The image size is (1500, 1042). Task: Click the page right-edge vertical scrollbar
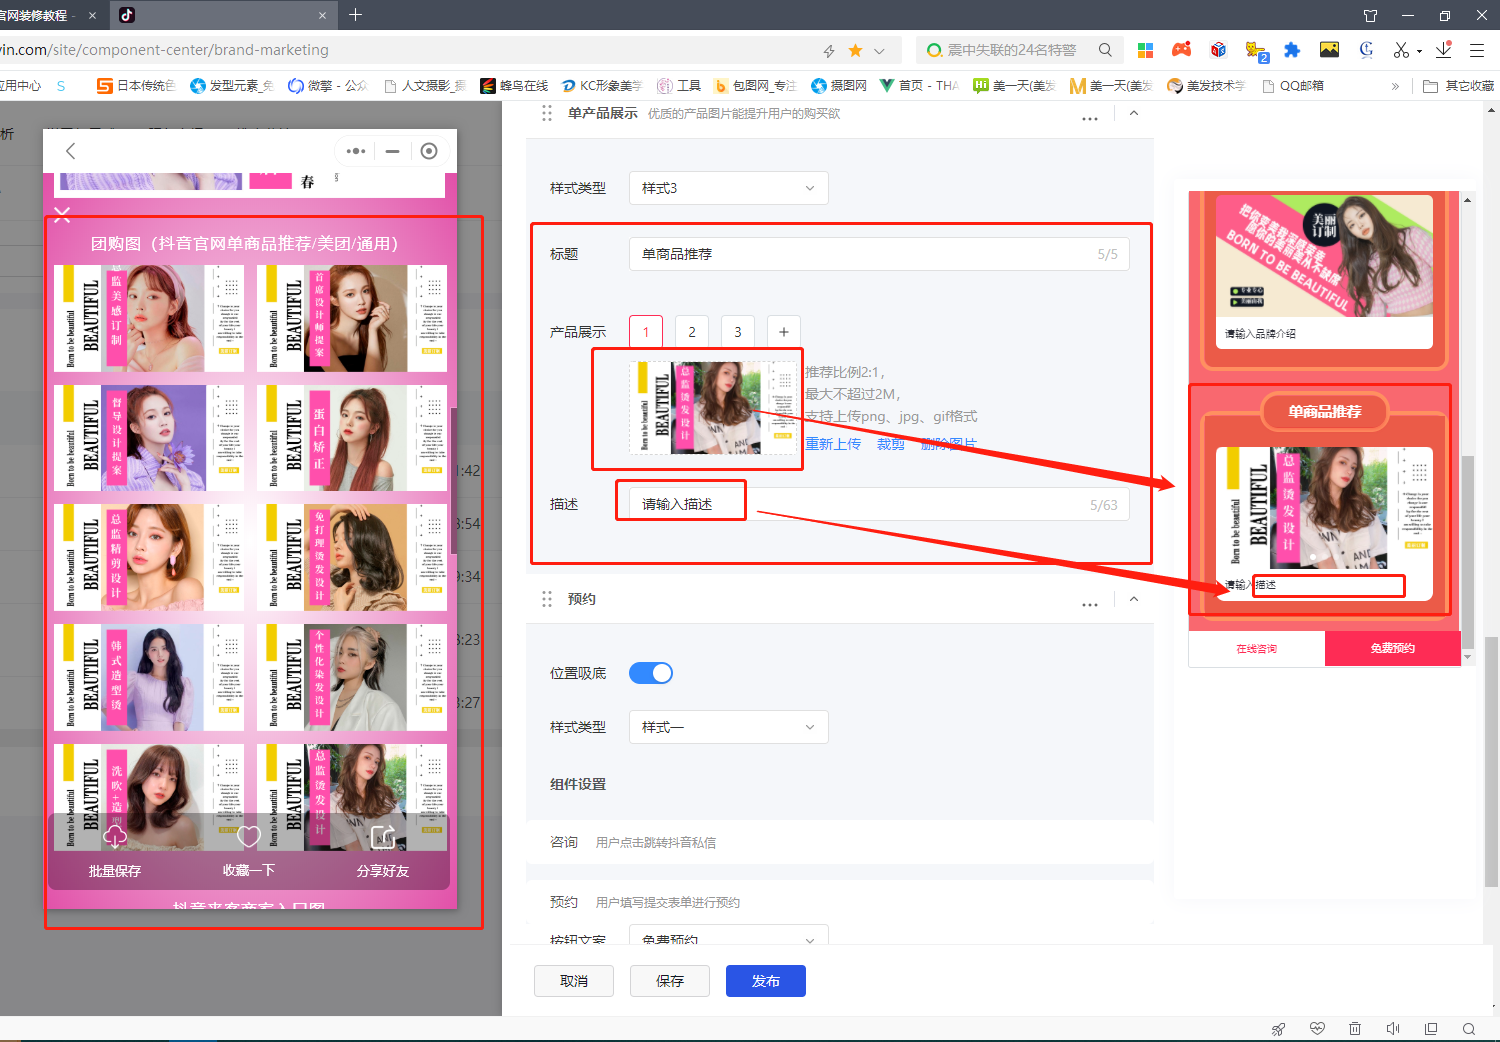coord(1492,760)
